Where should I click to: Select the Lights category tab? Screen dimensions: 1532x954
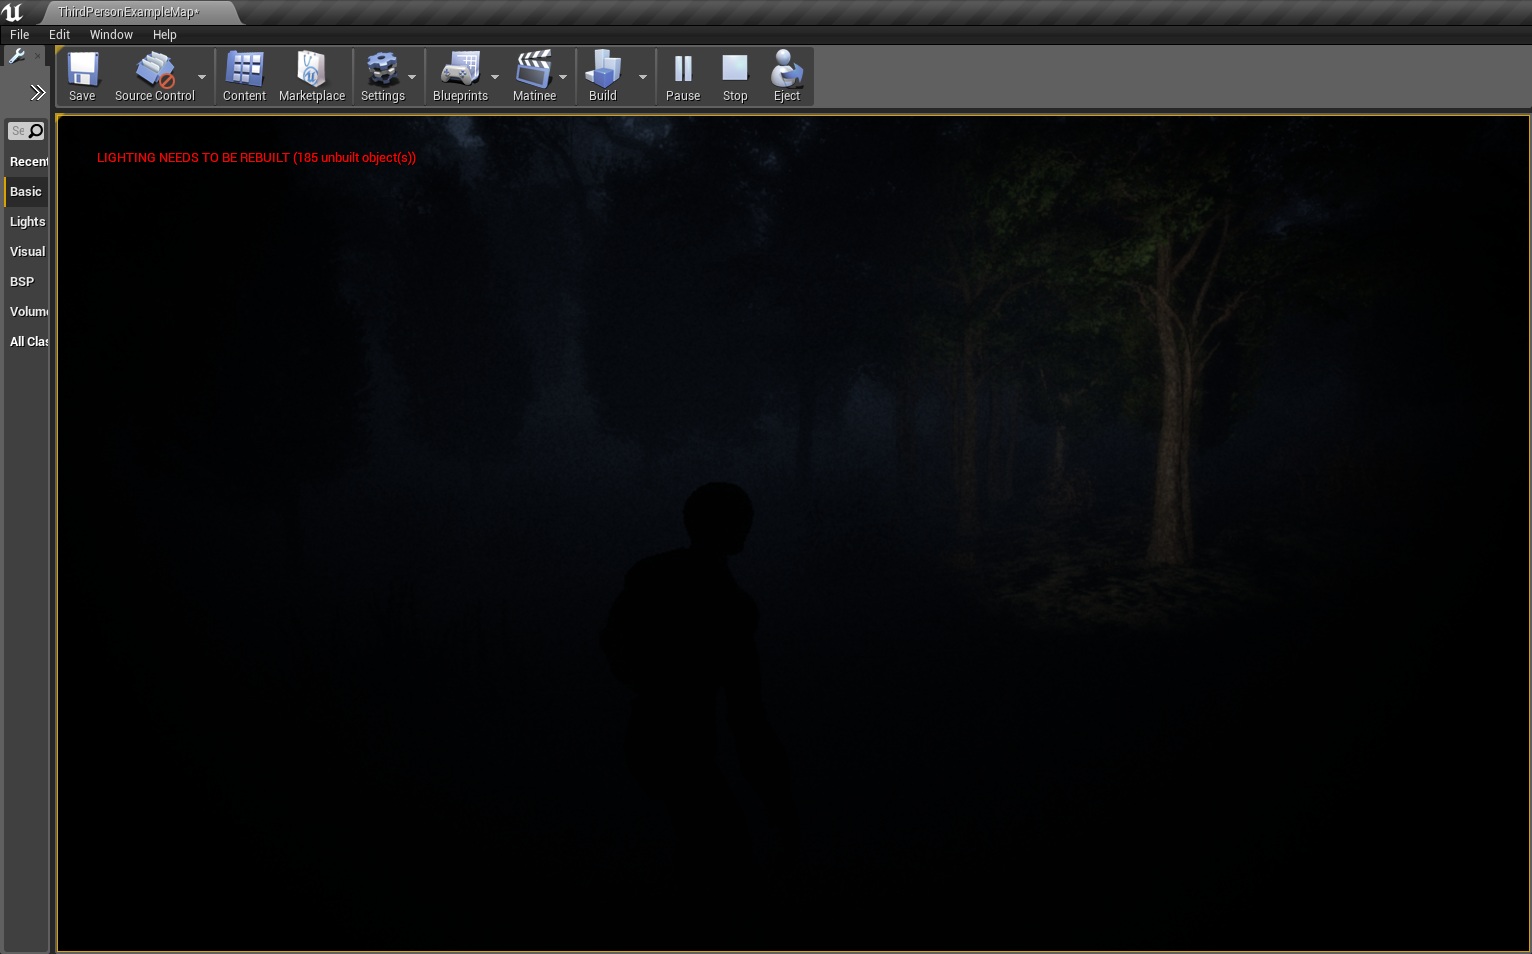(x=27, y=222)
